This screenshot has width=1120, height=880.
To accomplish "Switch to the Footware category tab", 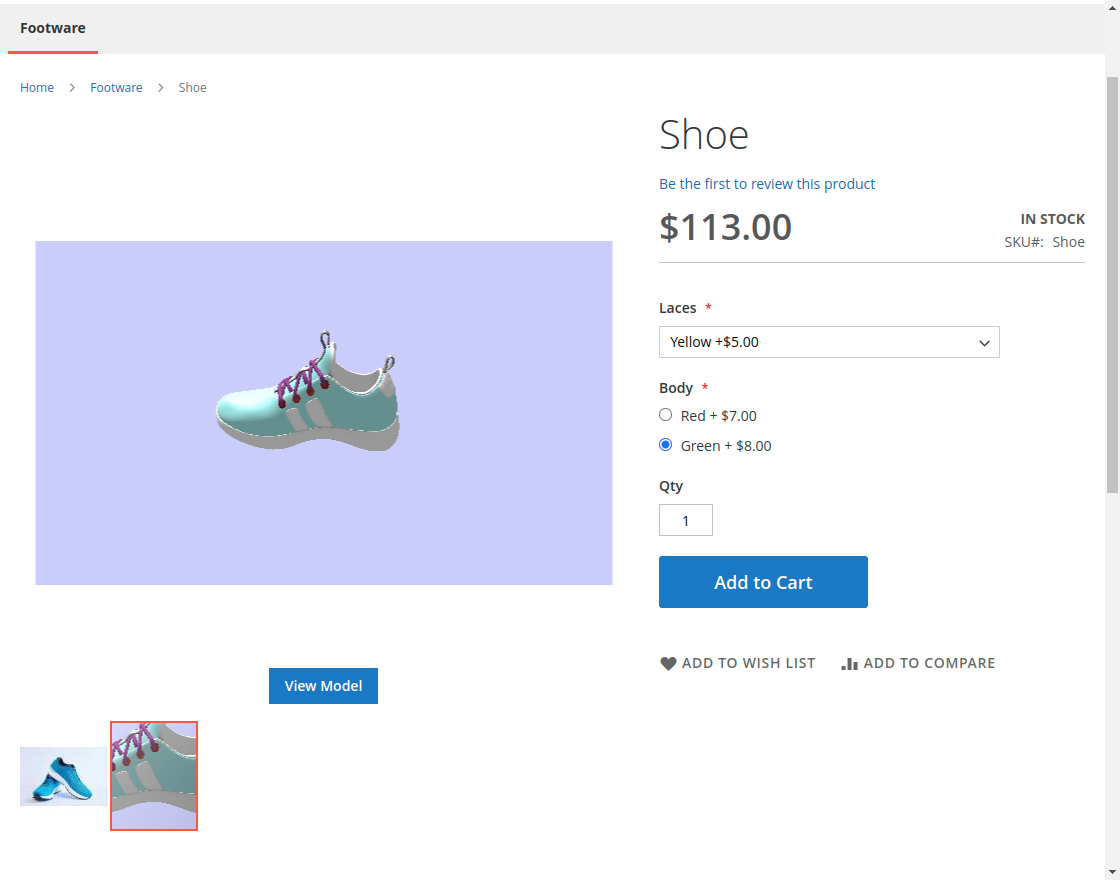I will tap(52, 28).
